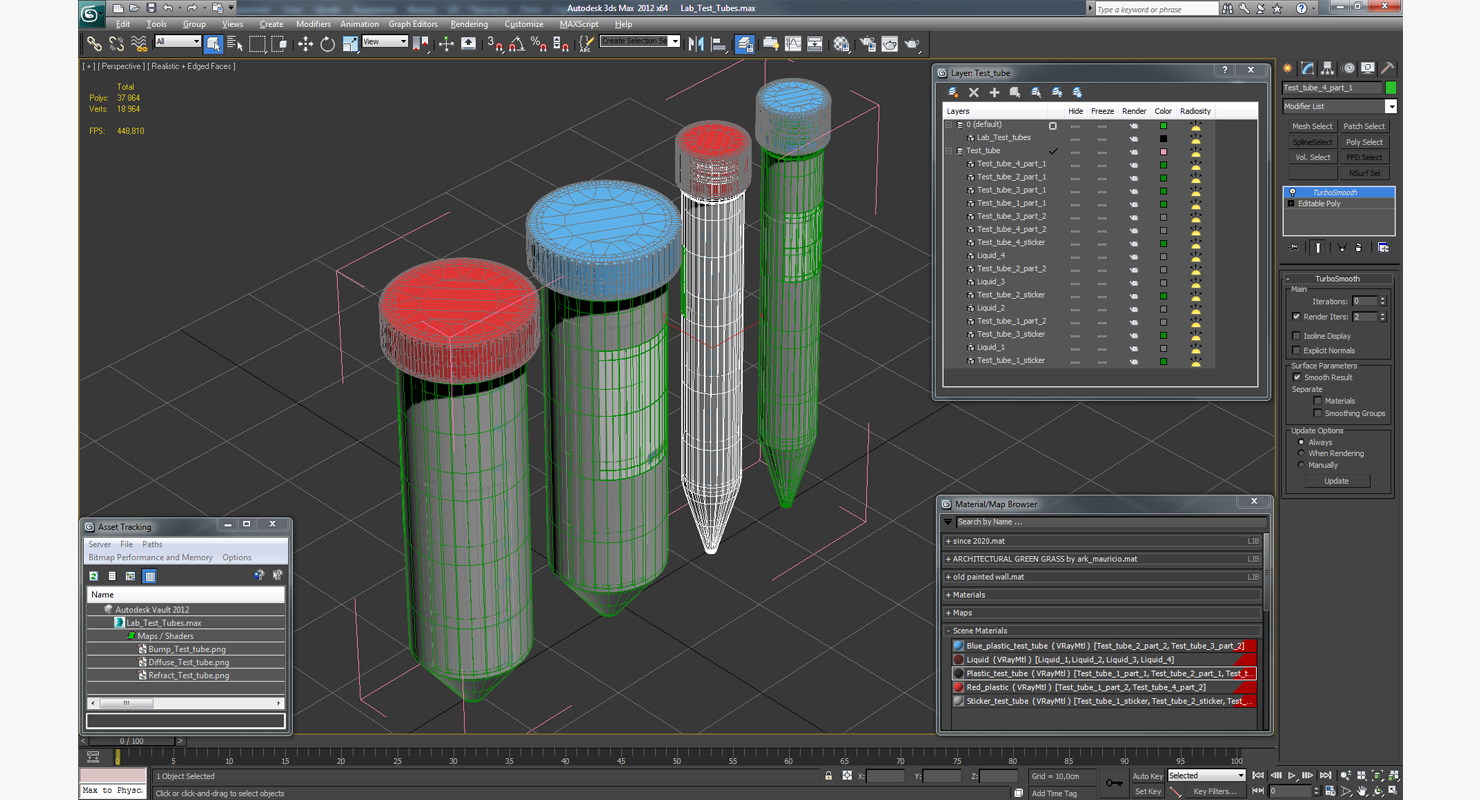Open the selection filter All dropdown
This screenshot has height=800, width=1480.
pos(178,42)
